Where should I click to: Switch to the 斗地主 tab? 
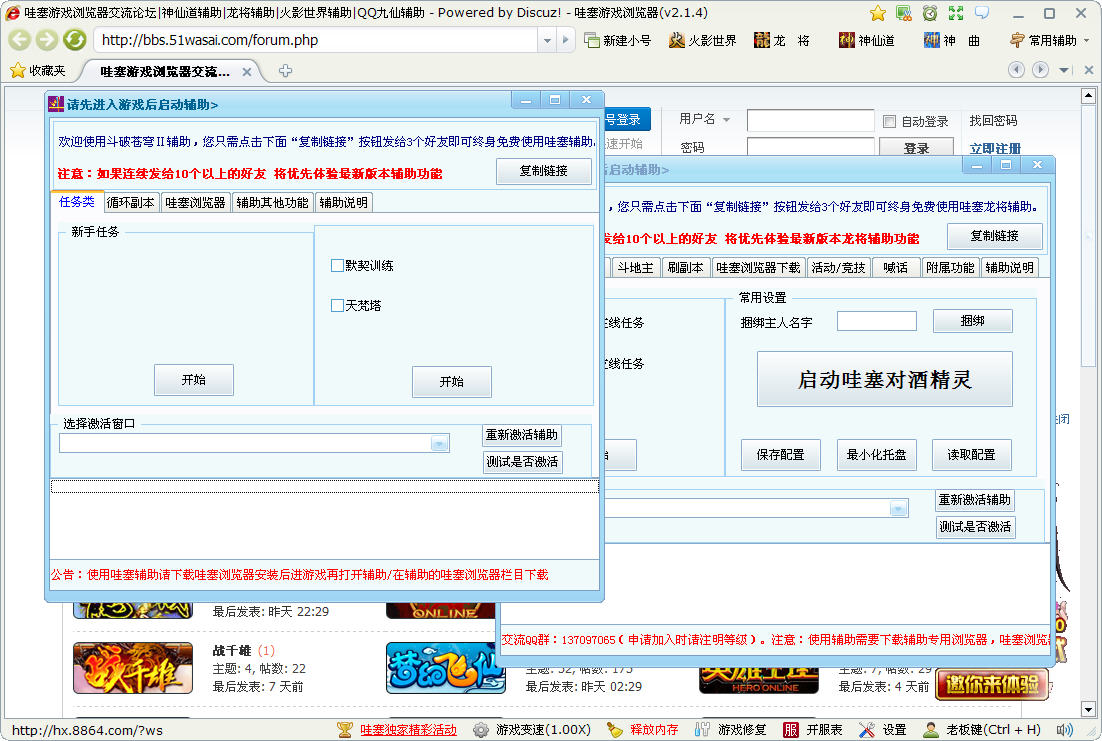(635, 268)
